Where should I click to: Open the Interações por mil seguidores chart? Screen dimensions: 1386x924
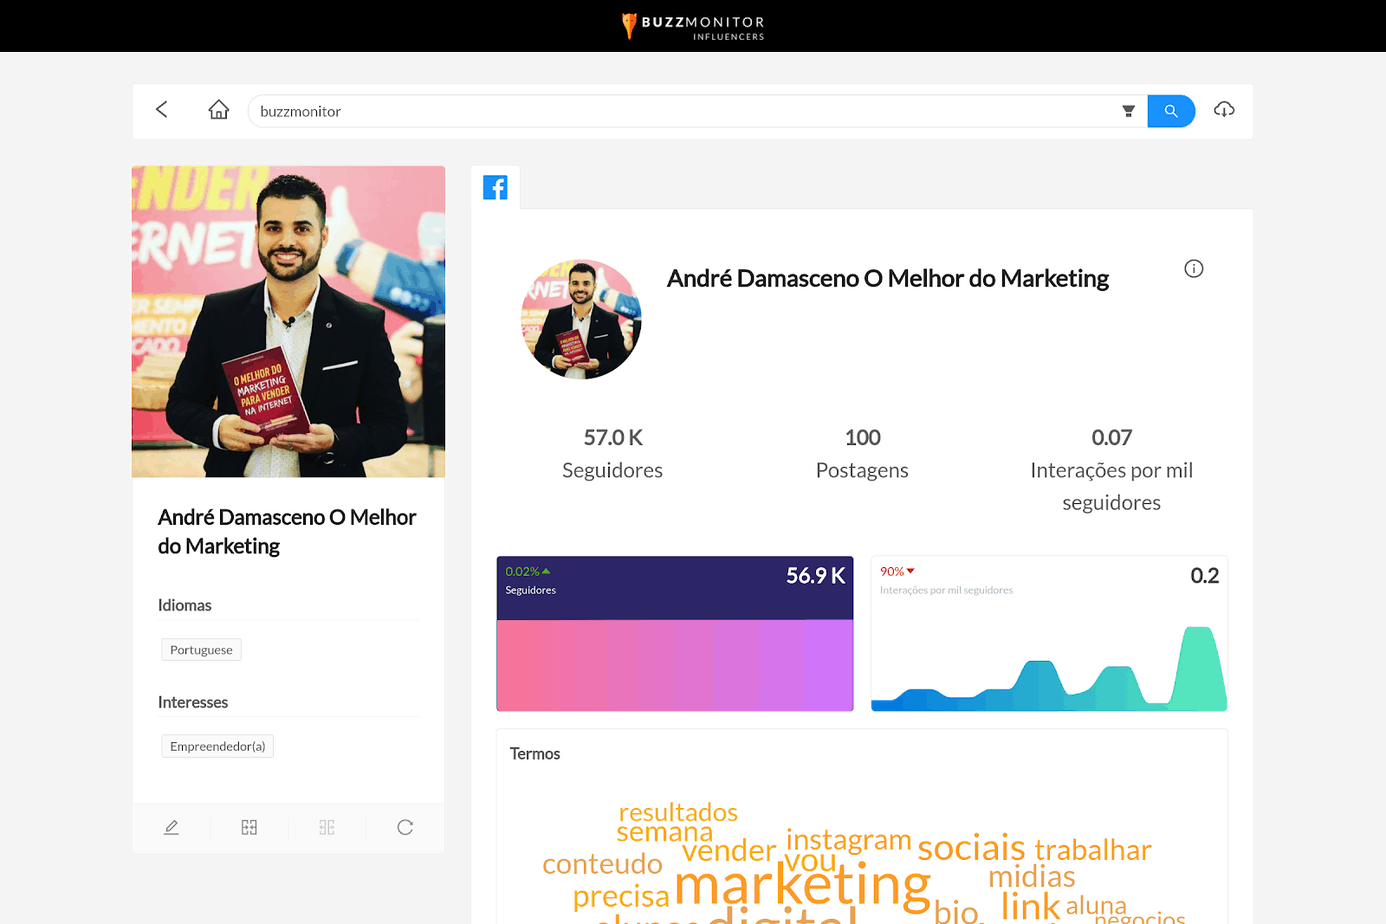click(x=1049, y=633)
